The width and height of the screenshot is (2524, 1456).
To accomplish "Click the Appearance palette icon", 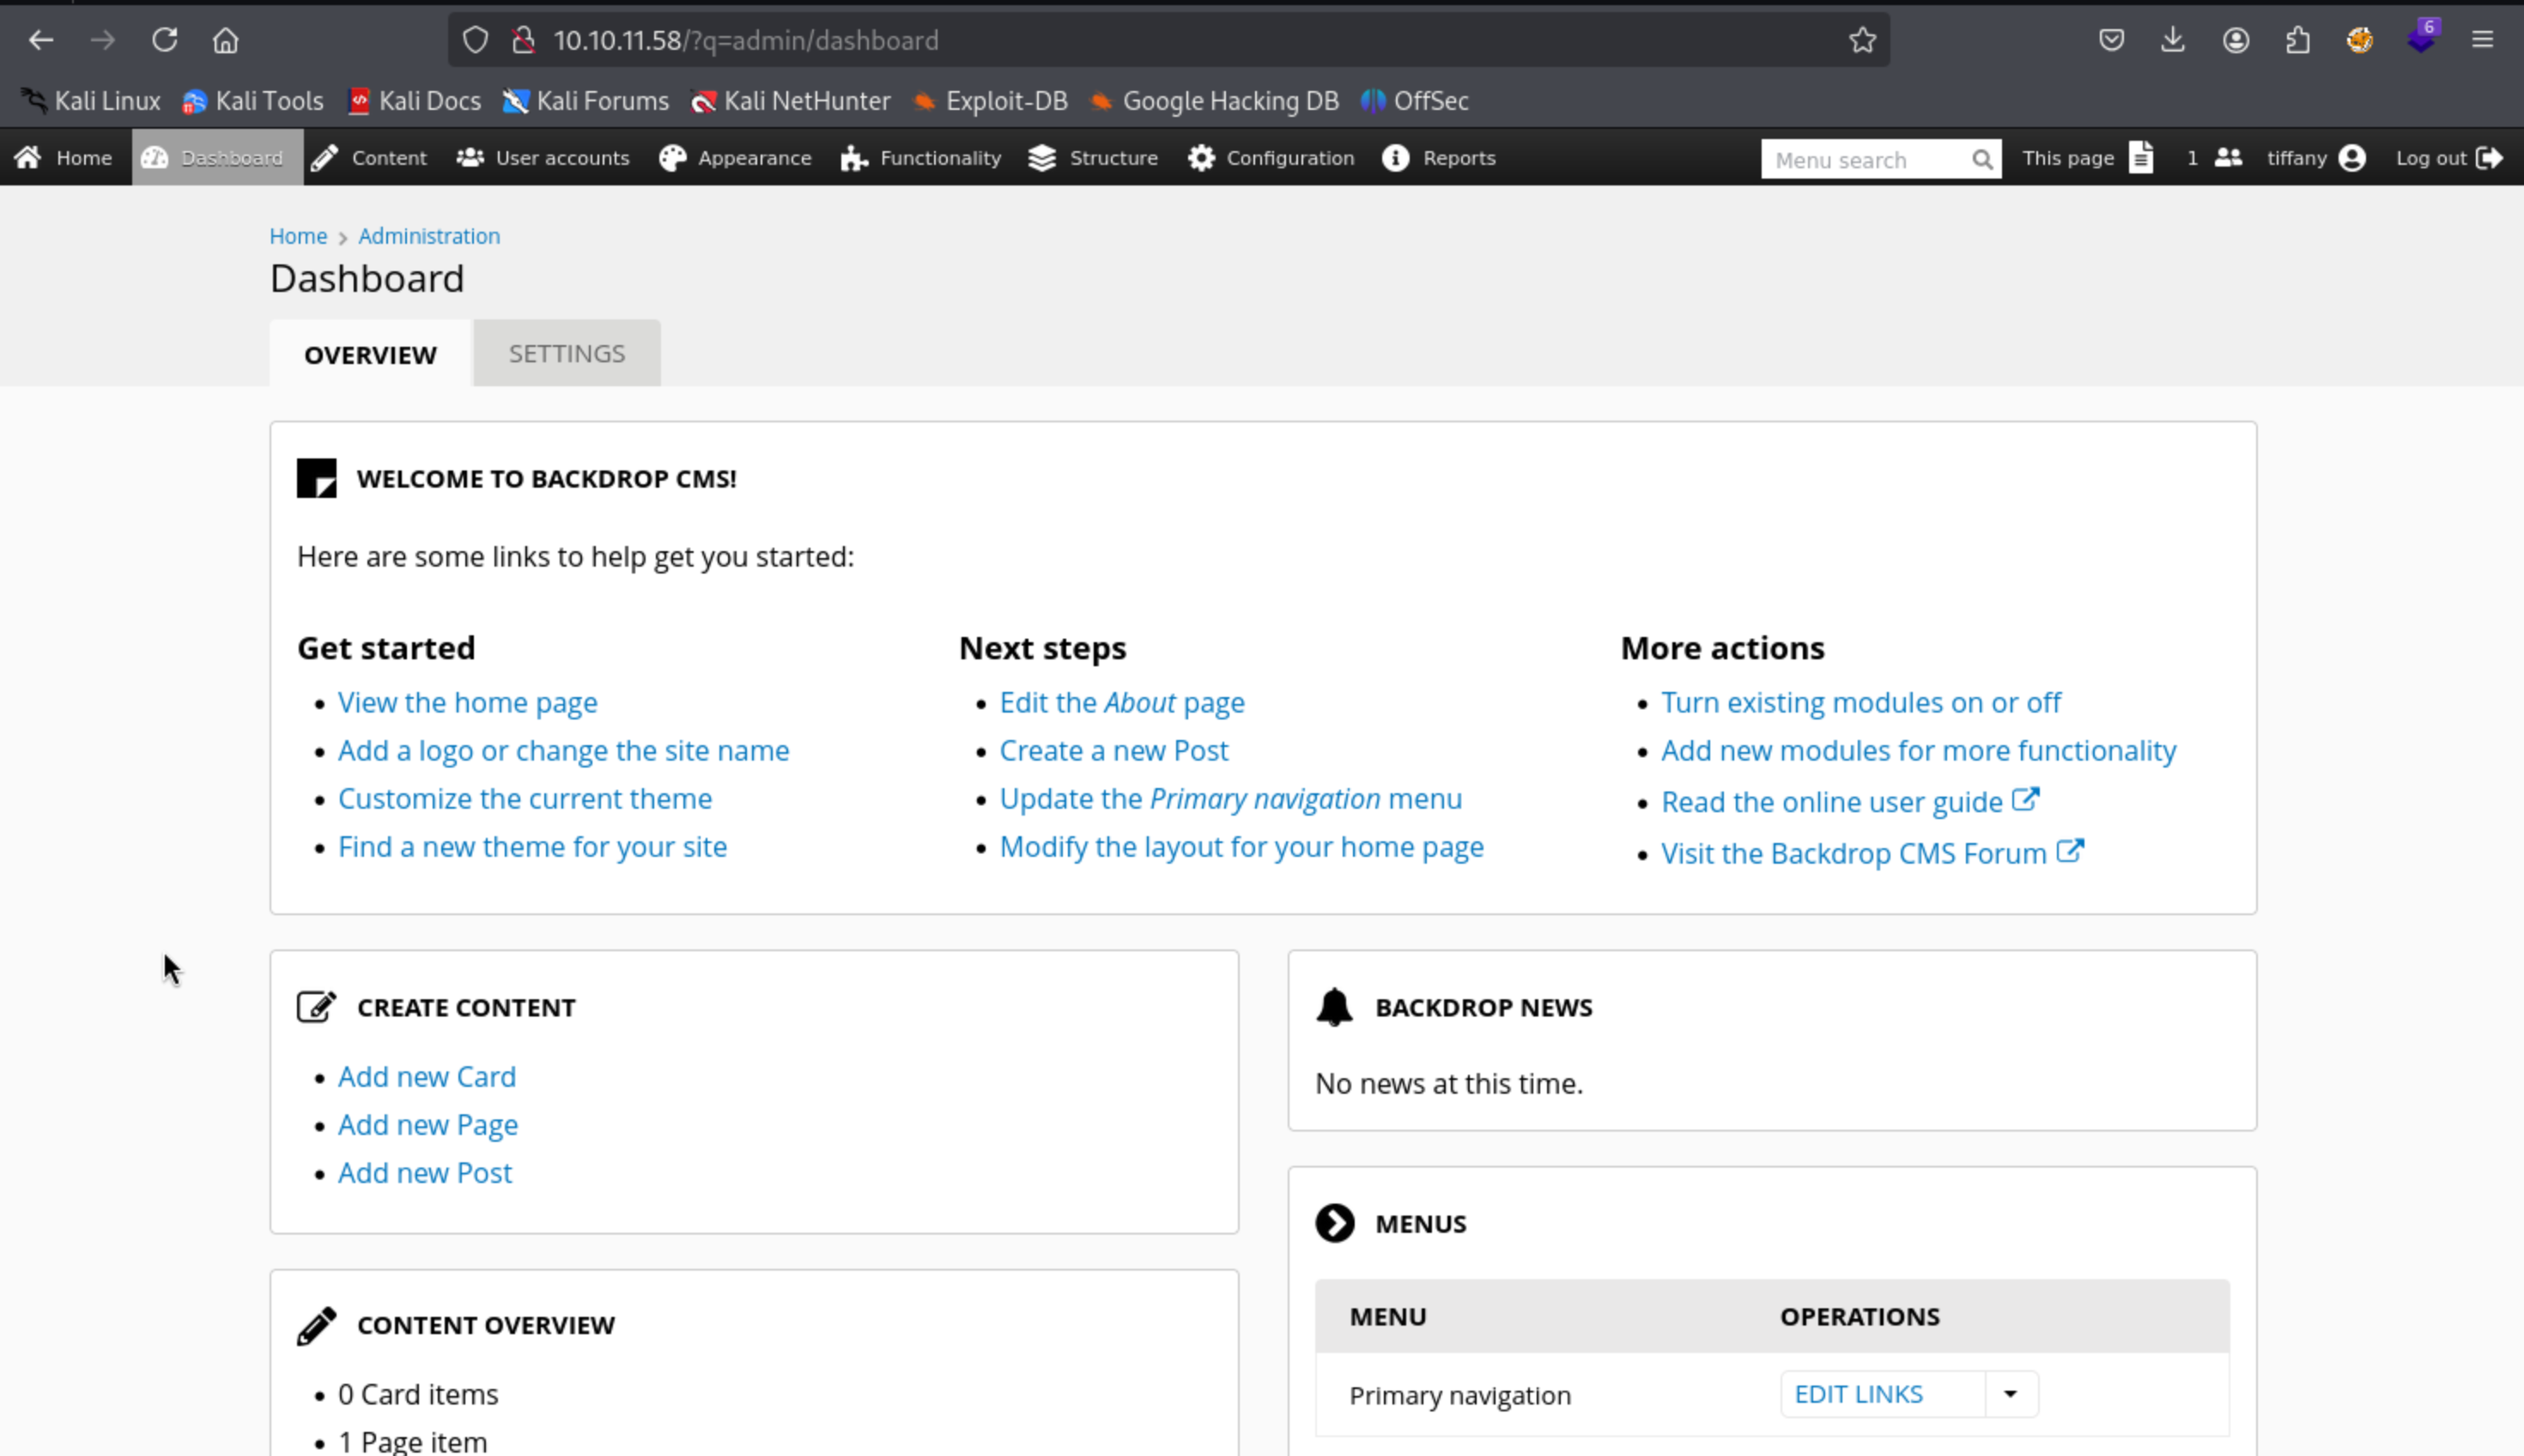I will [x=672, y=158].
